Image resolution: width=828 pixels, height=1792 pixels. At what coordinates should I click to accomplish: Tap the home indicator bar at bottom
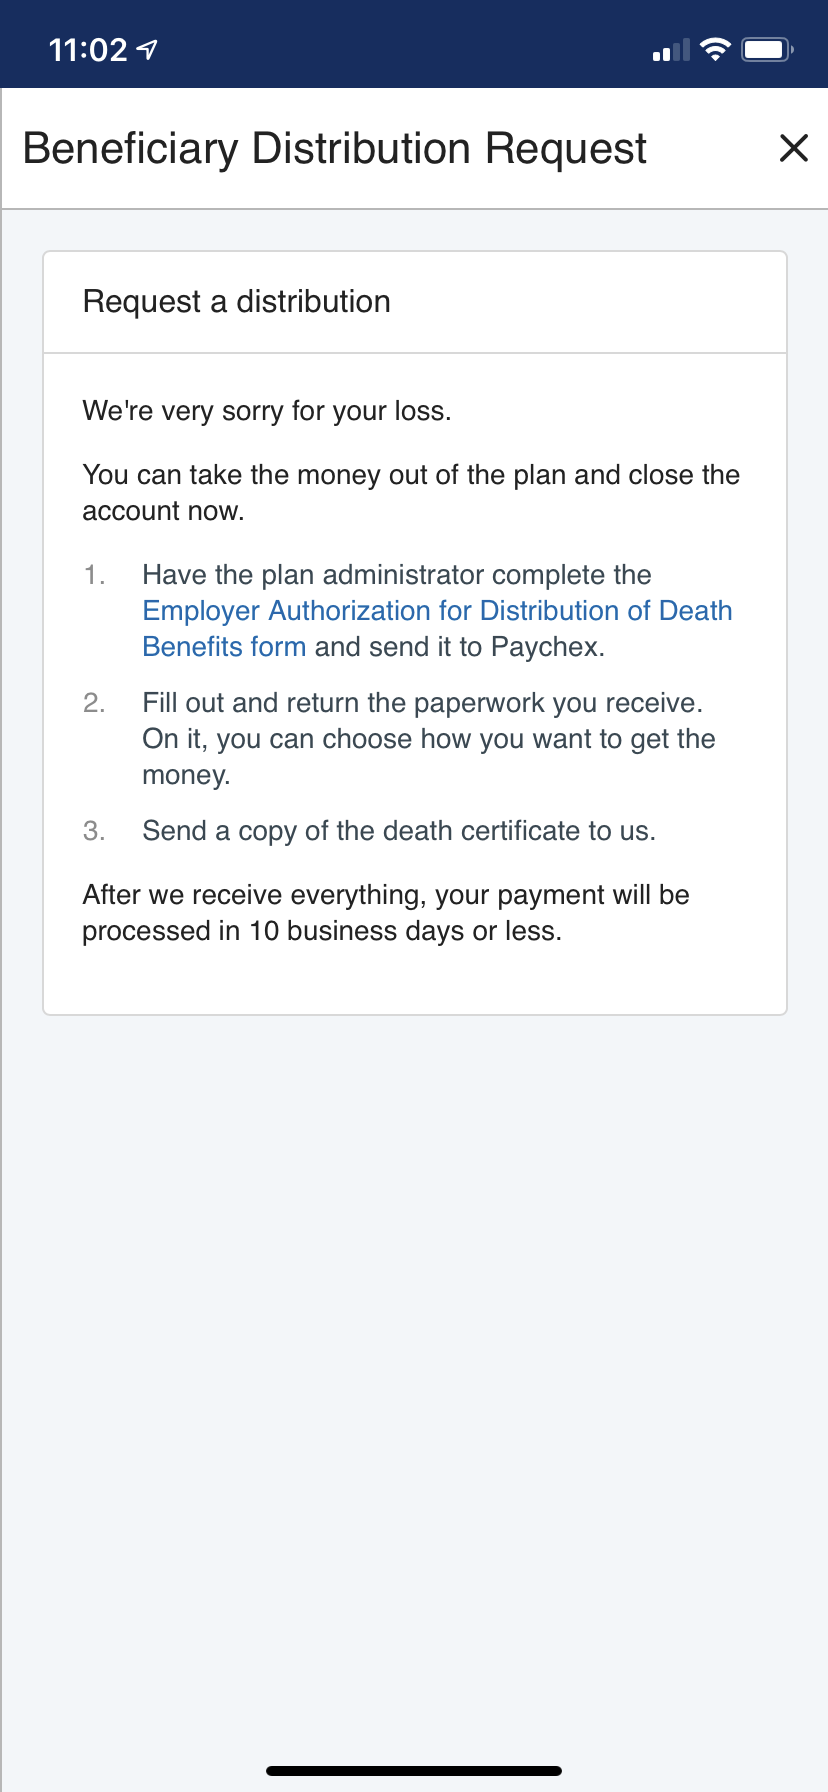pos(414,1770)
